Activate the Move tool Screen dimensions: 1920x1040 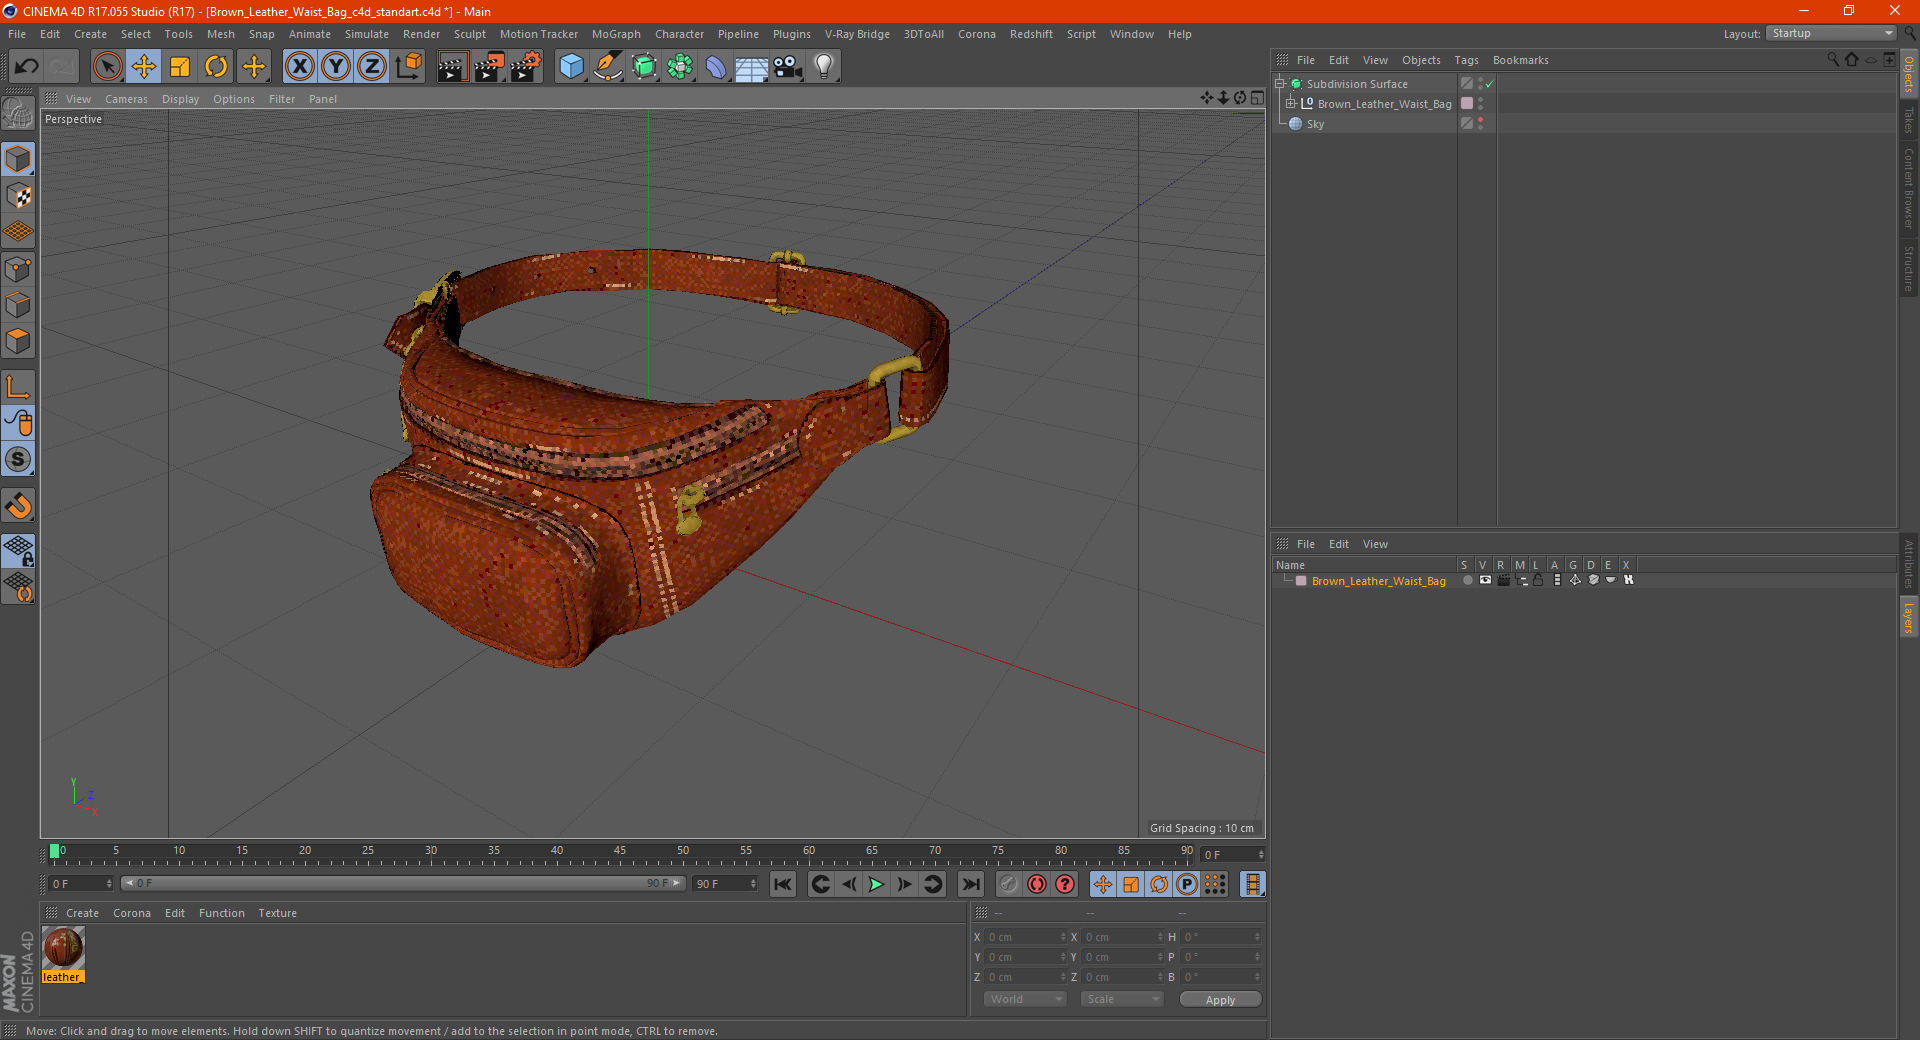coord(144,67)
